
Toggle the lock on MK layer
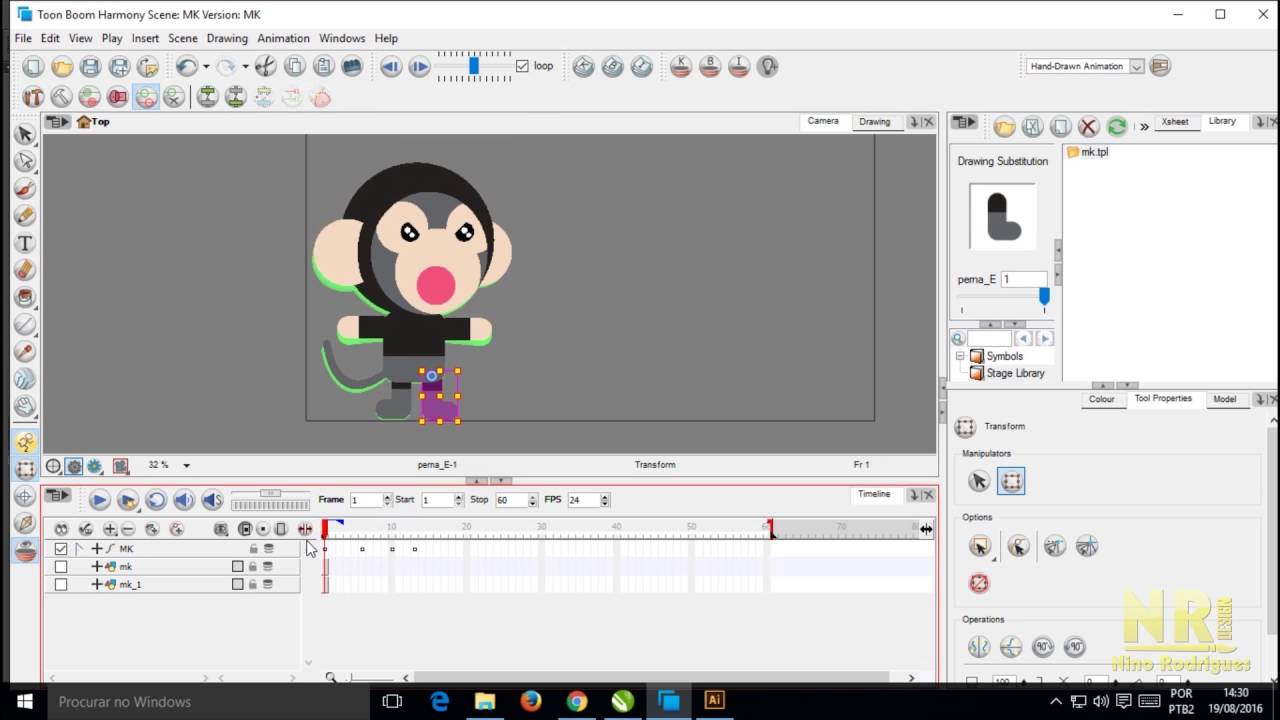pos(253,549)
